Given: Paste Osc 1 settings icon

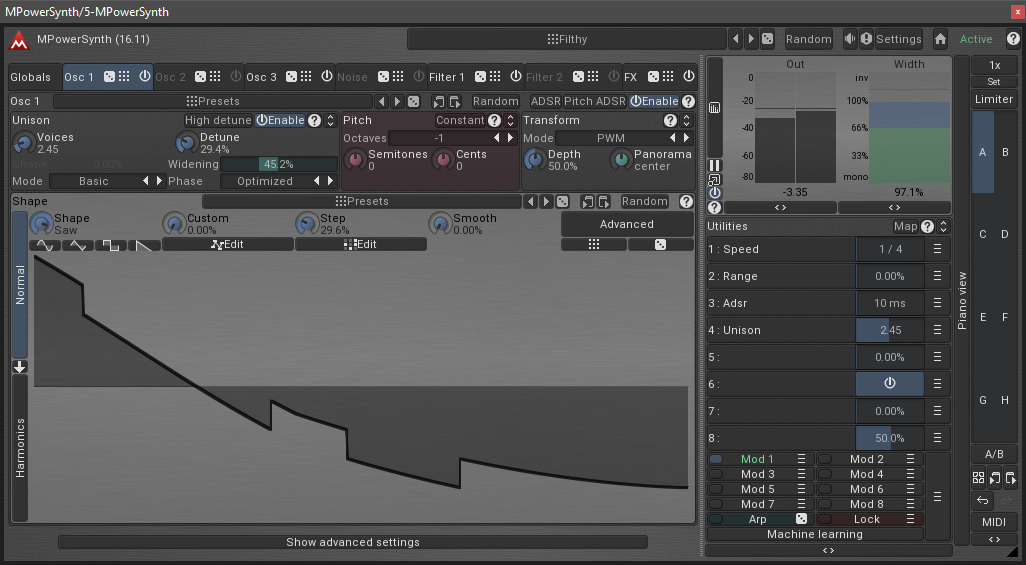Looking at the screenshot, I should 455,101.
